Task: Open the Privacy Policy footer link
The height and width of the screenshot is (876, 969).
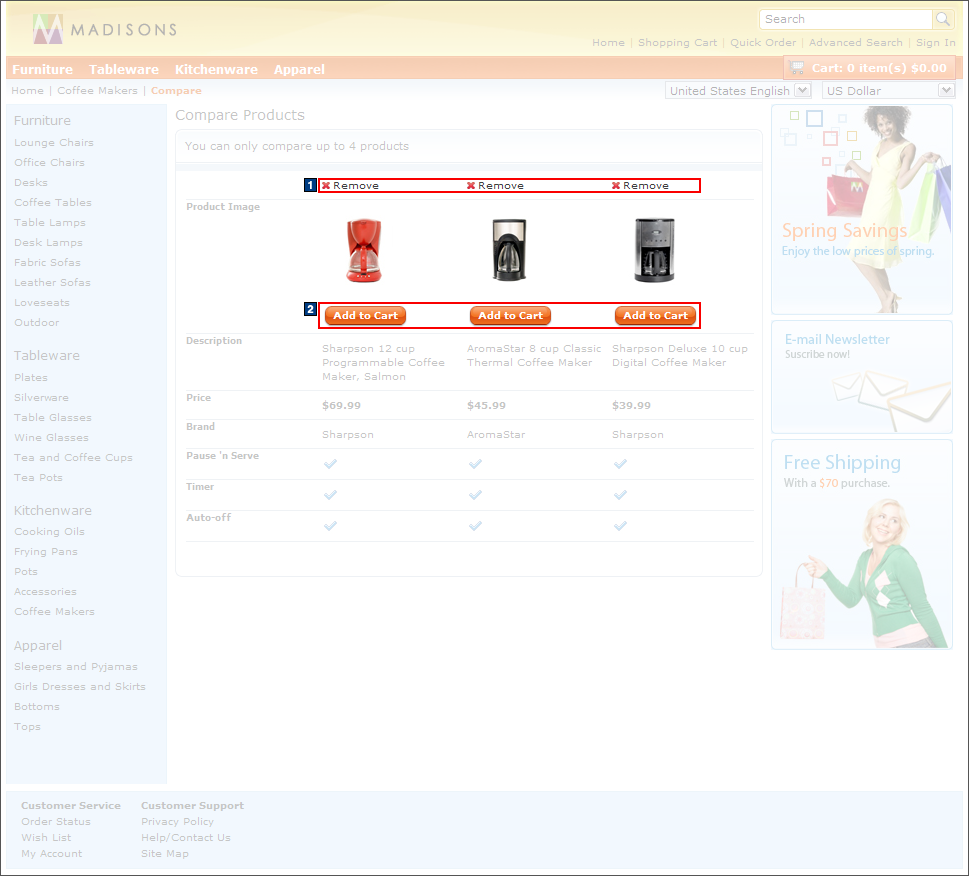Action: 176,821
